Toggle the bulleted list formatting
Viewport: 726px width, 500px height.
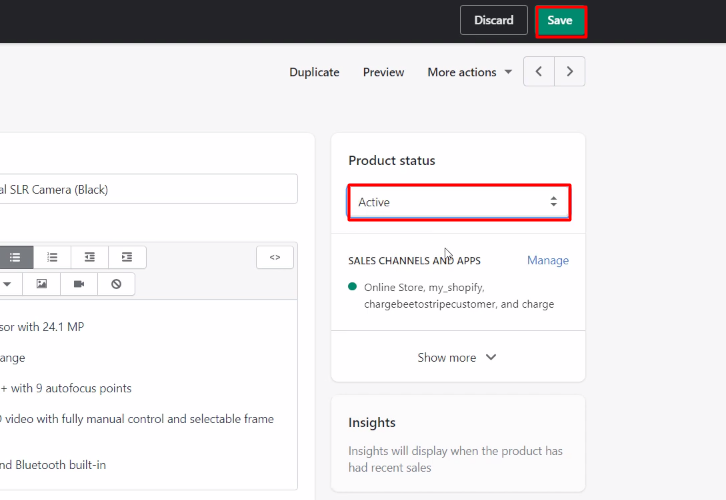pyautogui.click(x=15, y=257)
